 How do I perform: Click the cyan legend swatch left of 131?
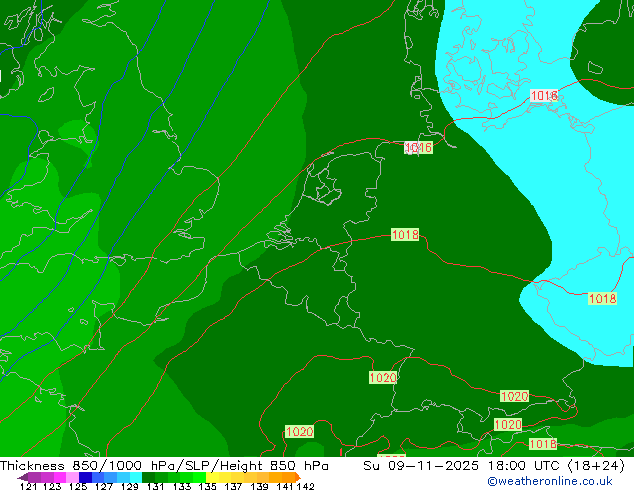(x=136, y=477)
